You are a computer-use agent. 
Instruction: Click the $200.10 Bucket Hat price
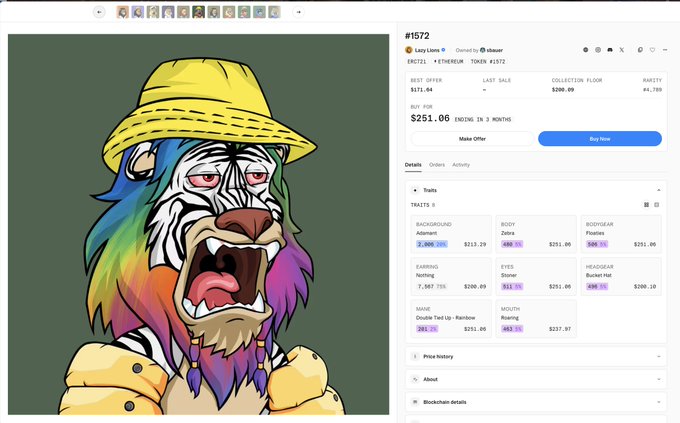pos(645,286)
